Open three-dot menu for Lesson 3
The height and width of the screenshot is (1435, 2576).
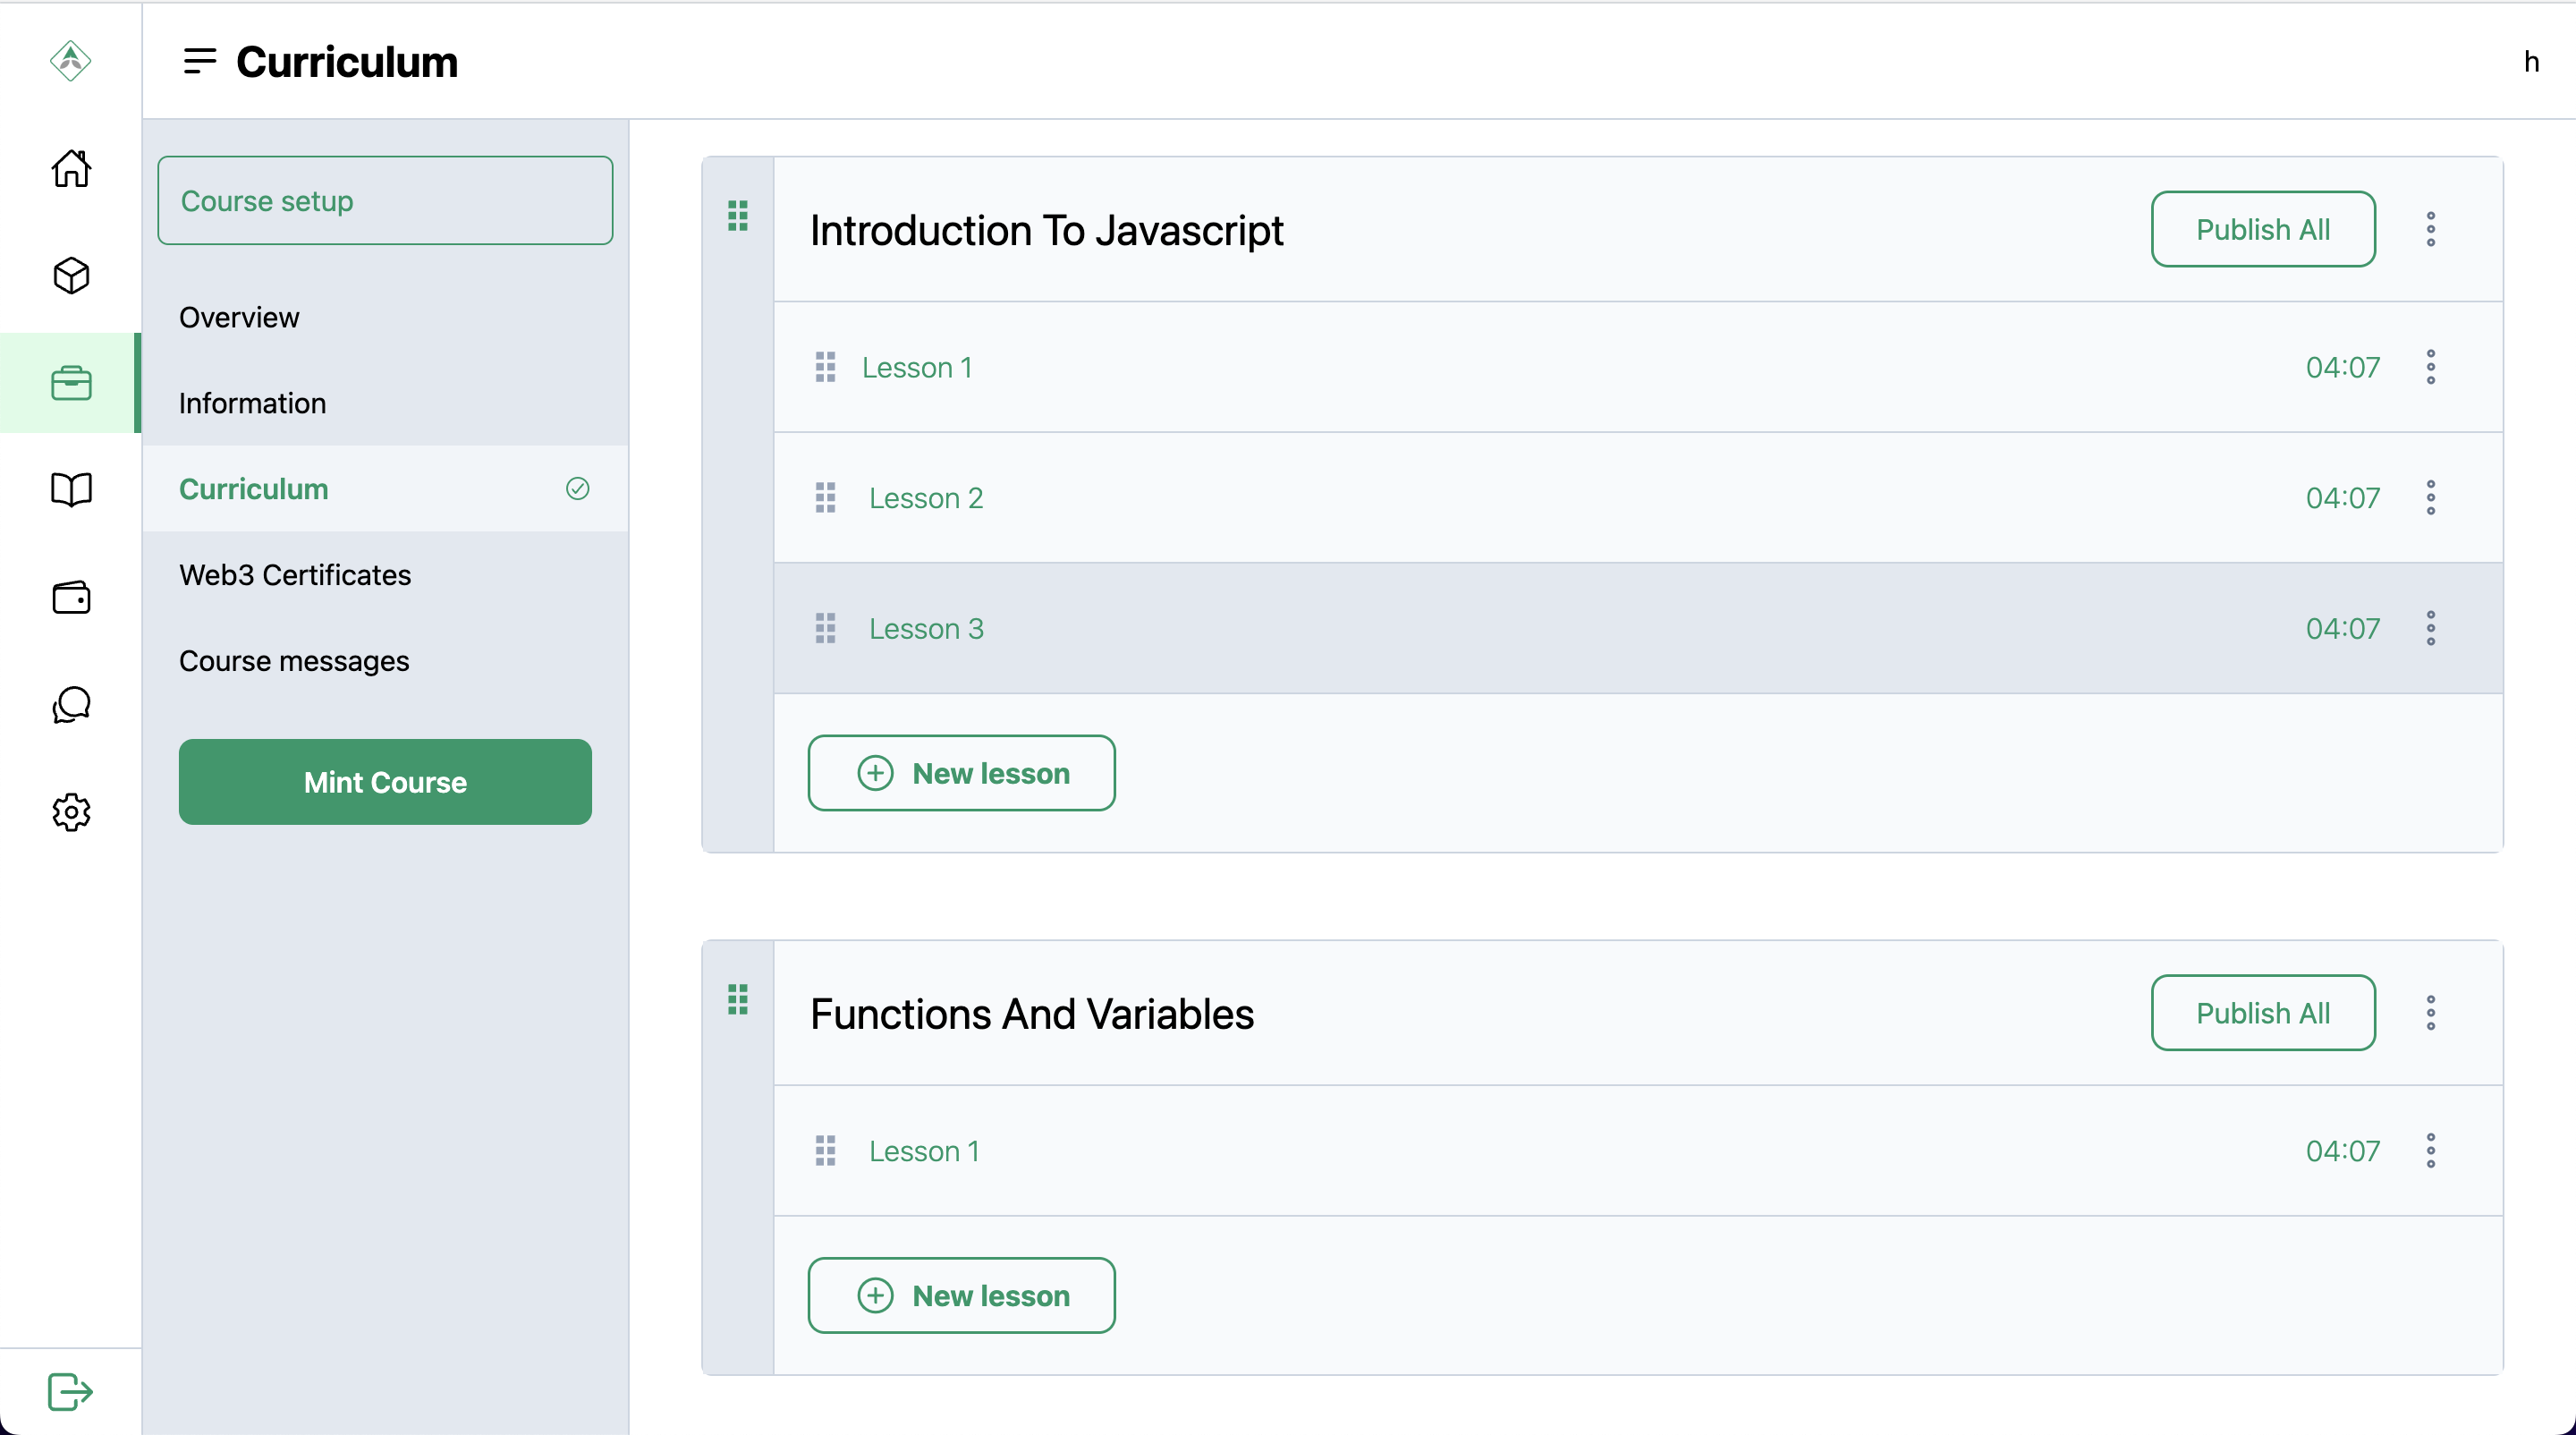2430,628
